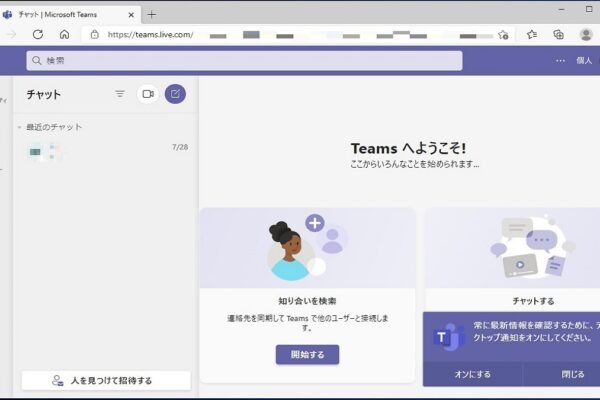Select the チャット | Microsoft Teams tab

(x=69, y=15)
